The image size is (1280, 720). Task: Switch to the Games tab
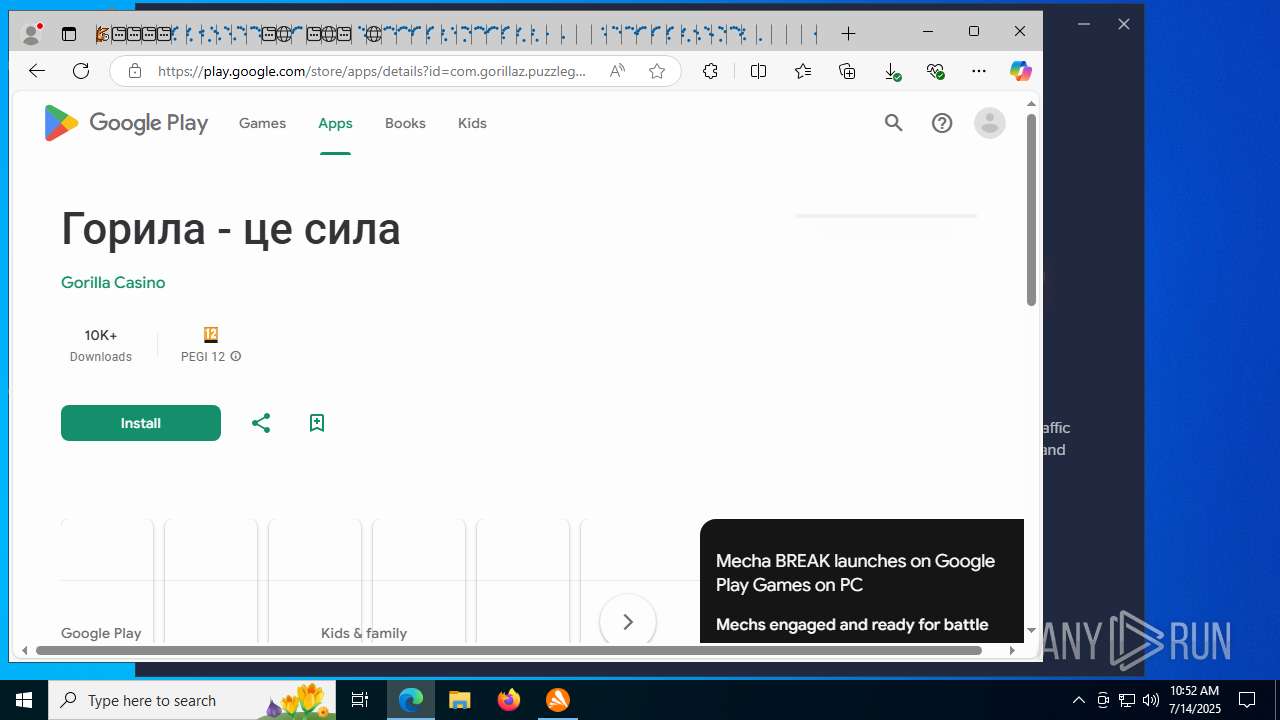point(262,123)
